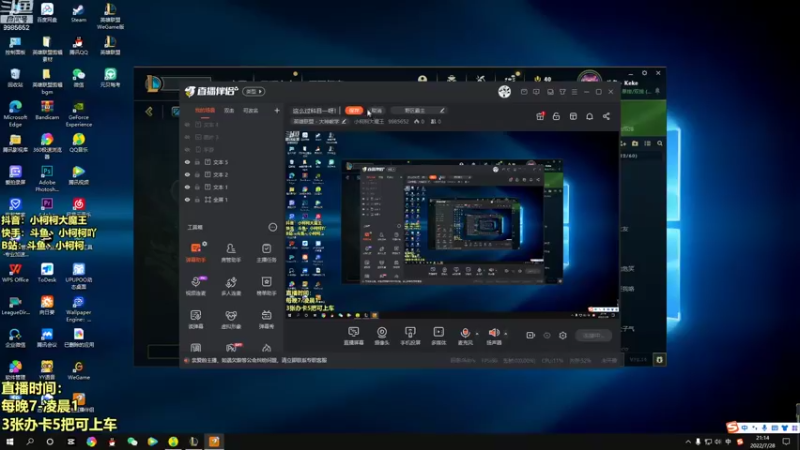Add the 直播屏幕 screen capture source
The height and width of the screenshot is (450, 800).
pyautogui.click(x=354, y=336)
